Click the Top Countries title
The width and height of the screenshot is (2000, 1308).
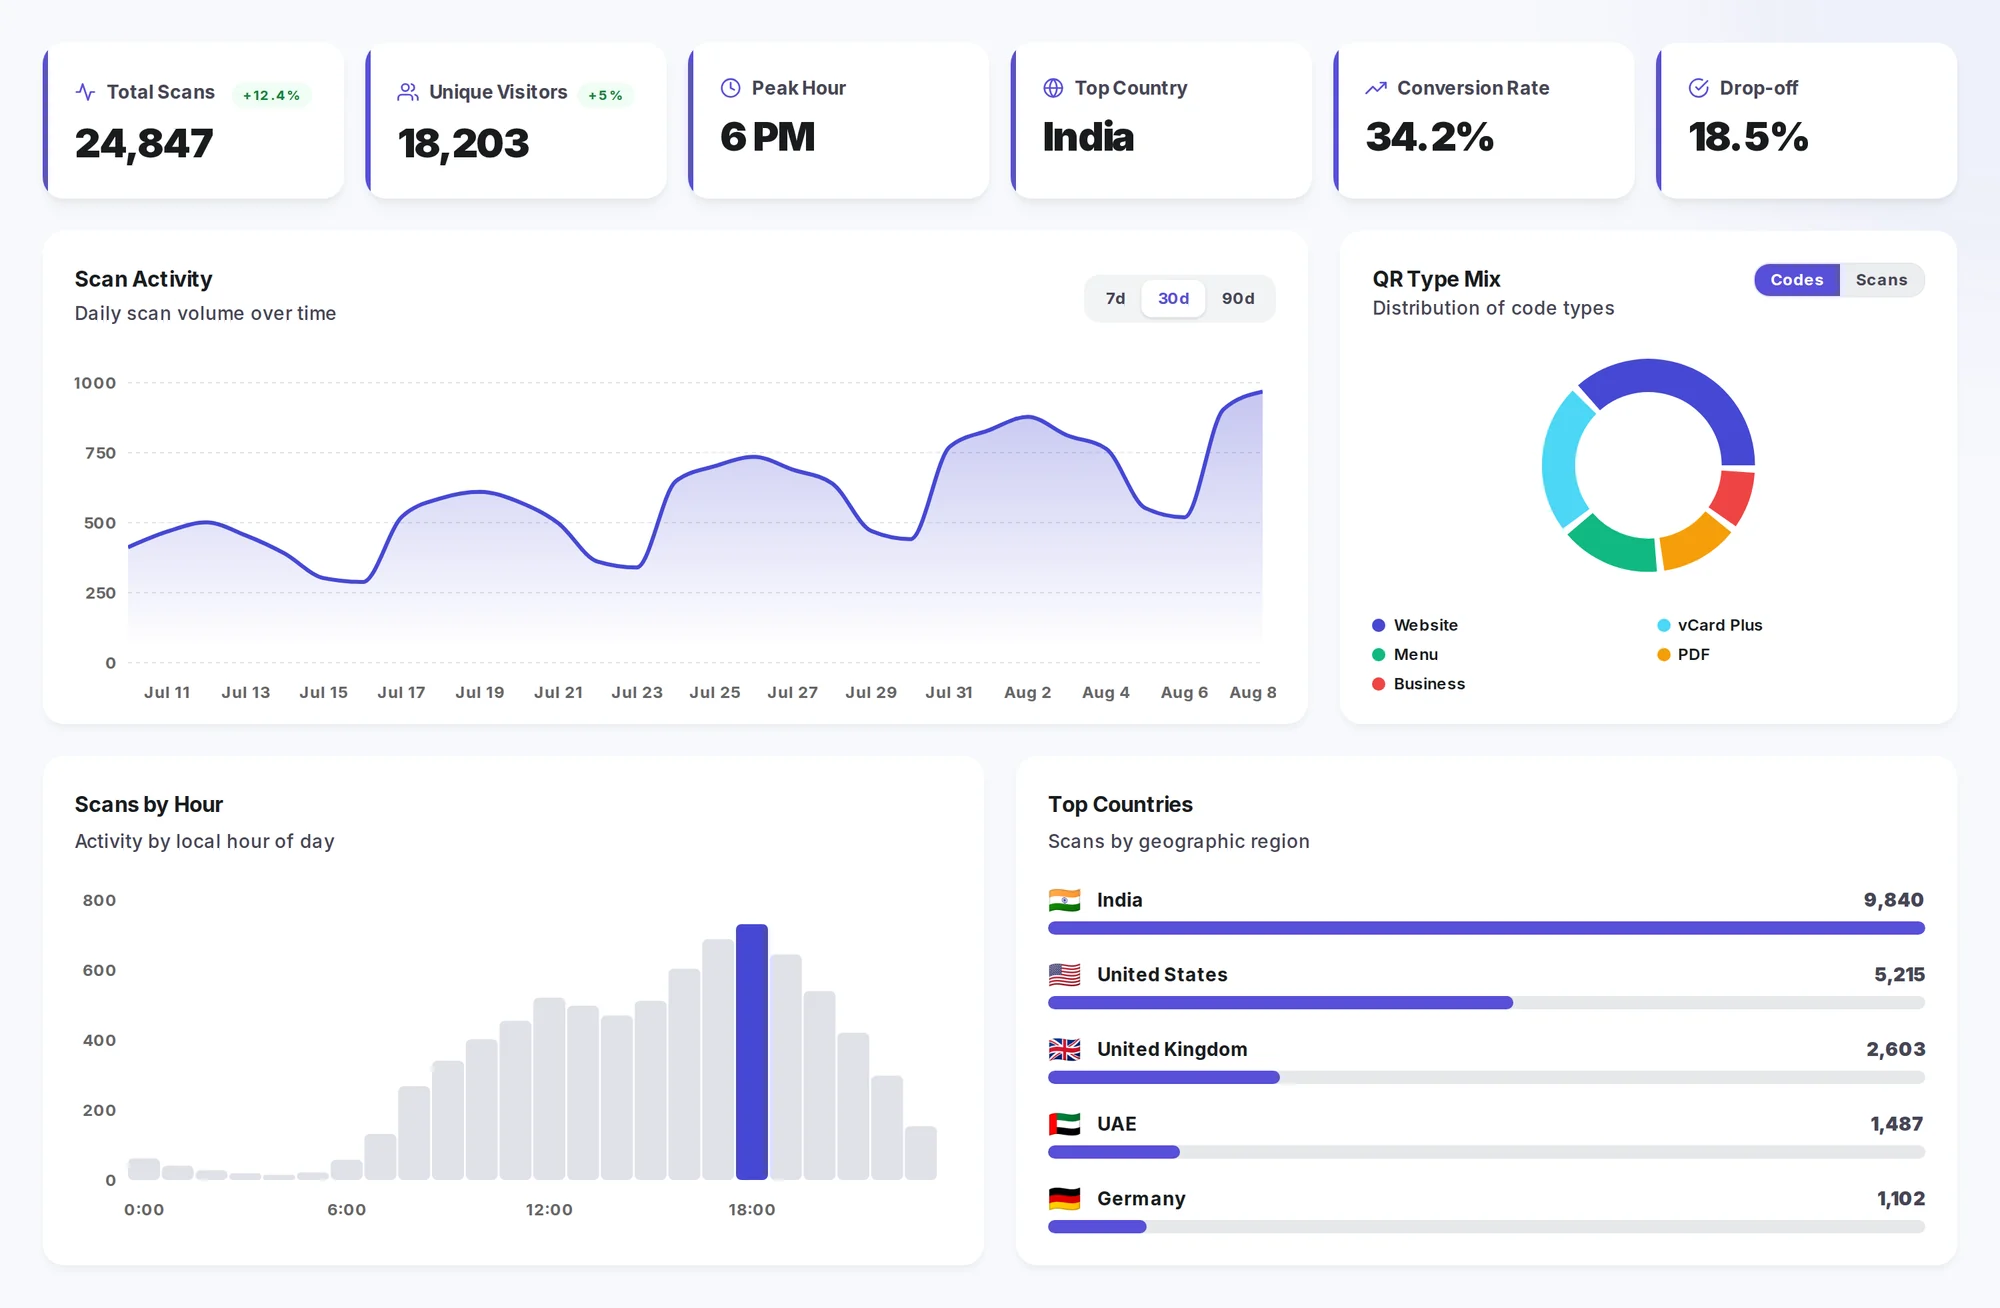(x=1120, y=805)
